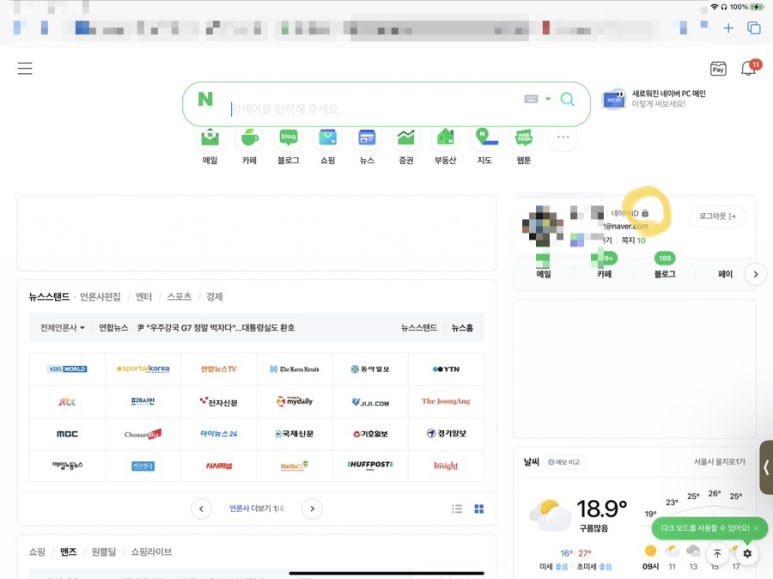Image resolution: width=773 pixels, height=579 pixels.
Task: Open the notification bell
Action: 749,68
